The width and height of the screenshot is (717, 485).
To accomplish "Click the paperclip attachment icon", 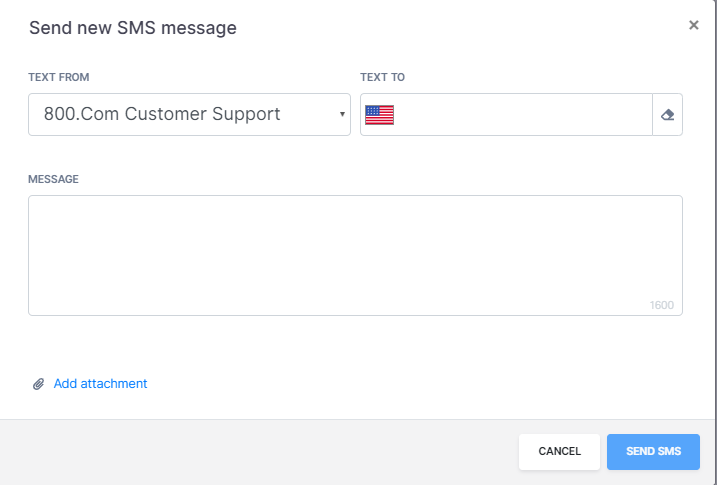I will (x=38, y=384).
